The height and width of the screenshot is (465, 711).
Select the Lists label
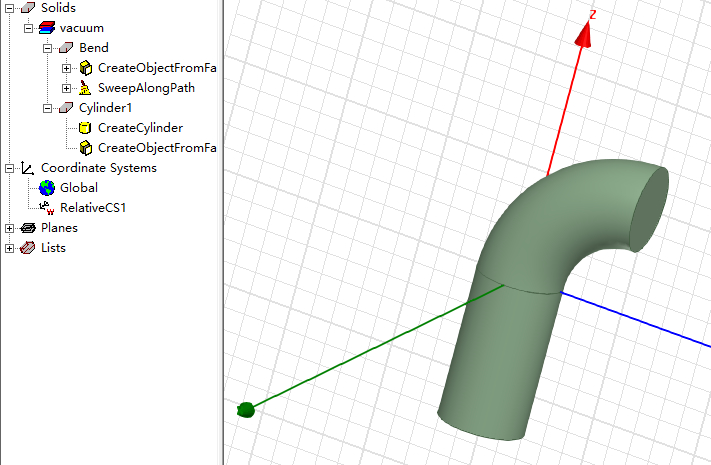[x=54, y=247]
